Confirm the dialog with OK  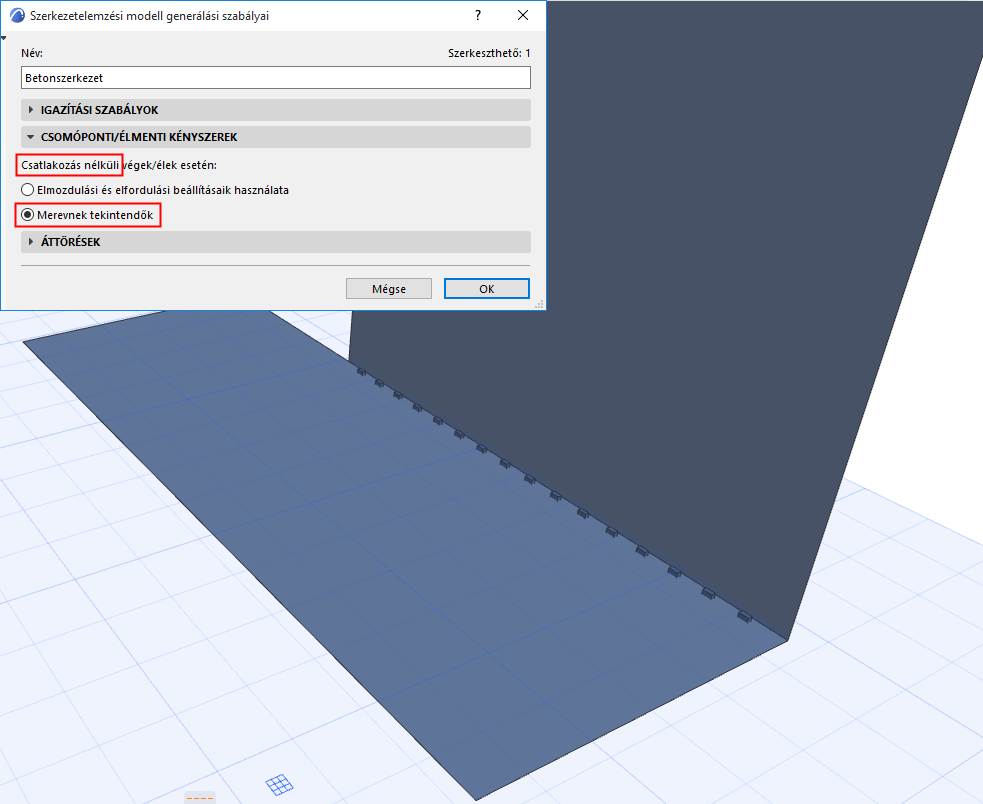[x=487, y=288]
